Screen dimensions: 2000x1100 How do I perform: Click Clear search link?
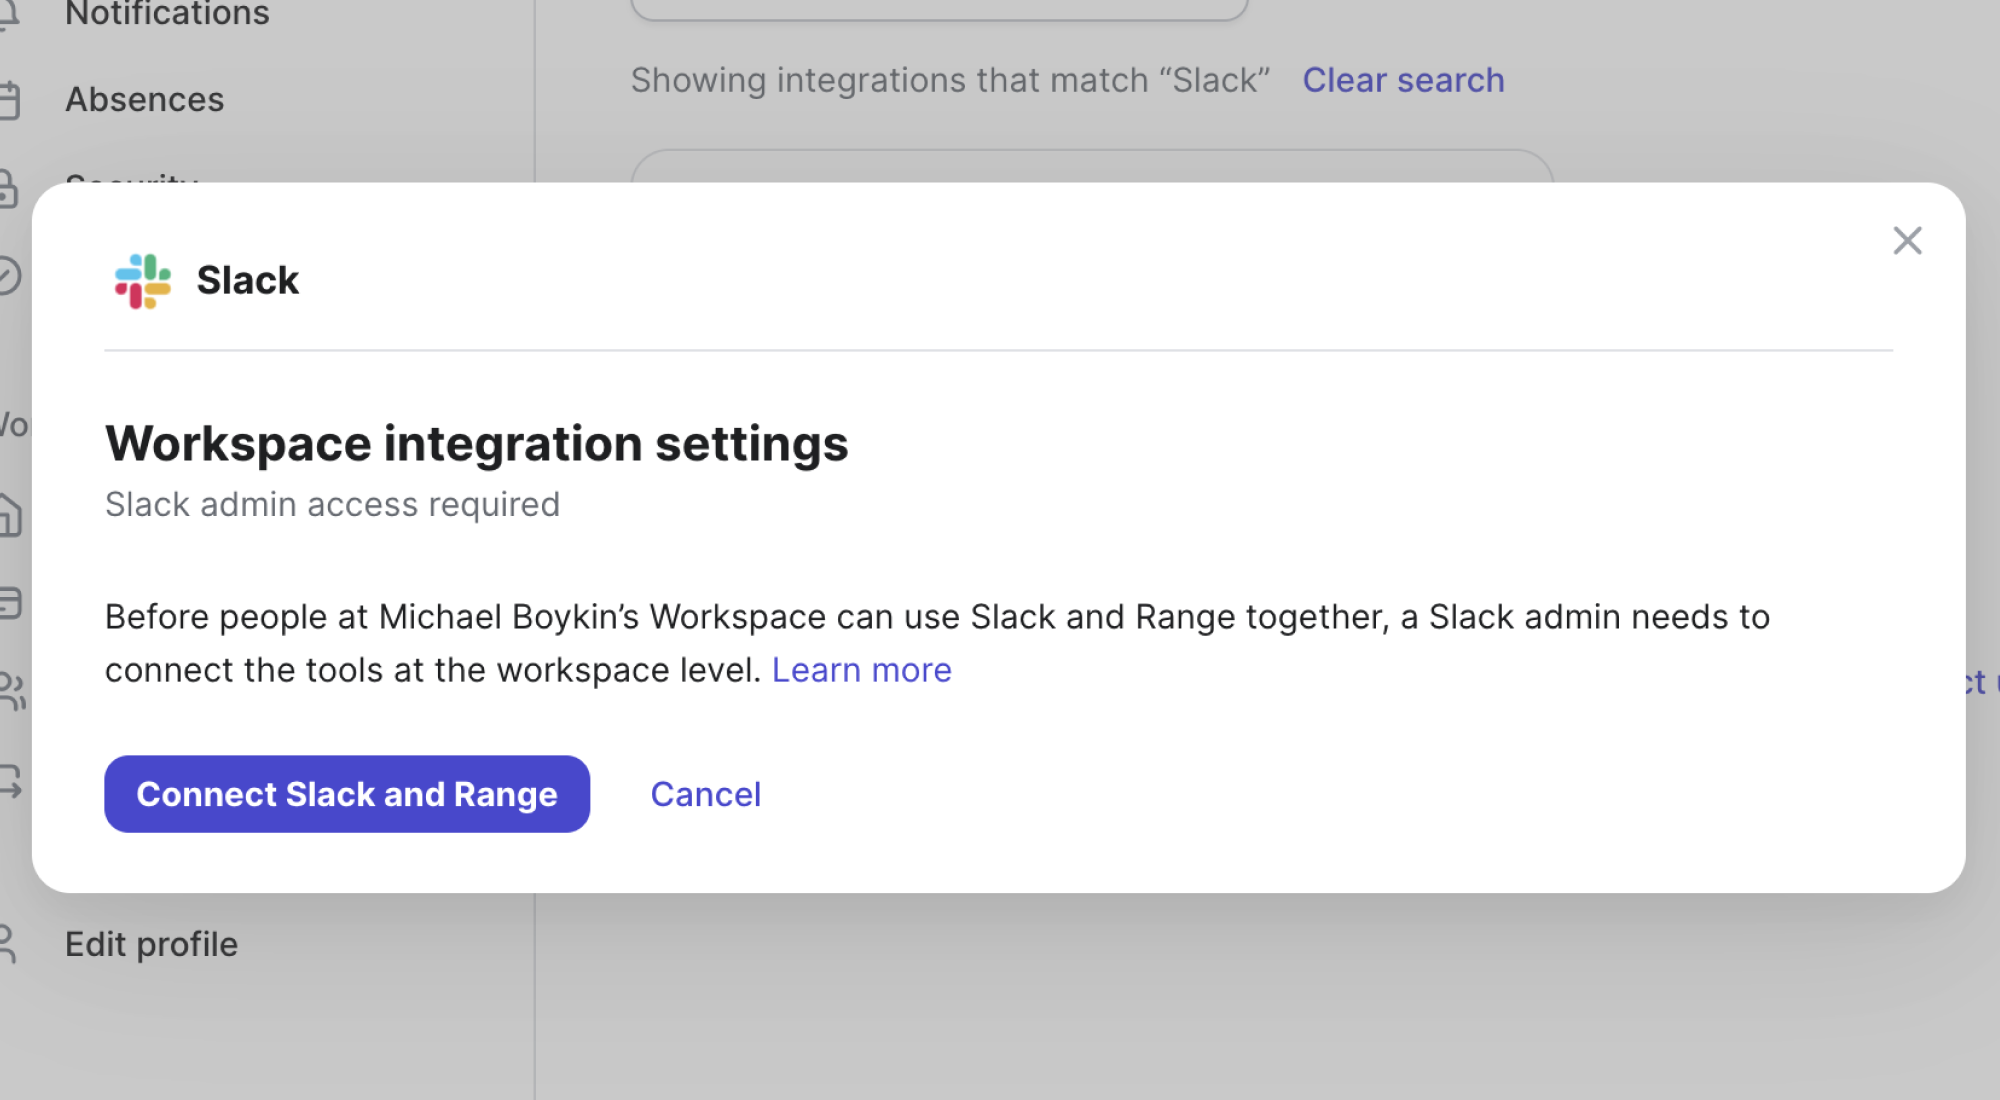tap(1403, 80)
